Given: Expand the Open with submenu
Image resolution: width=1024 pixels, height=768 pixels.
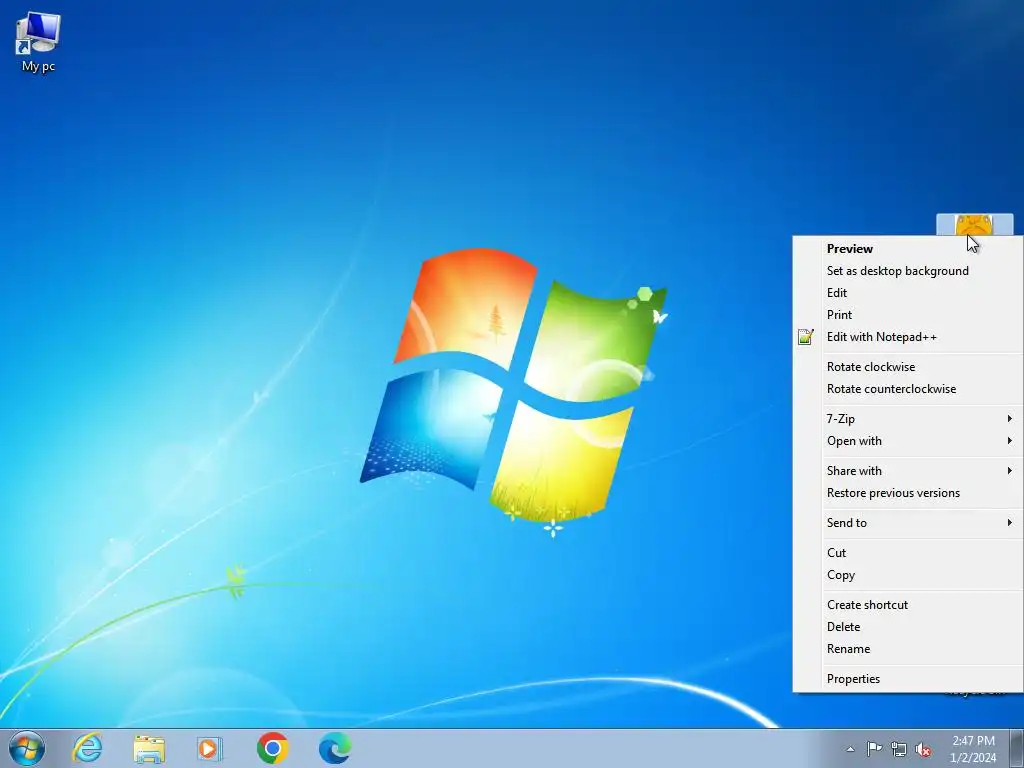Looking at the screenshot, I should point(908,441).
